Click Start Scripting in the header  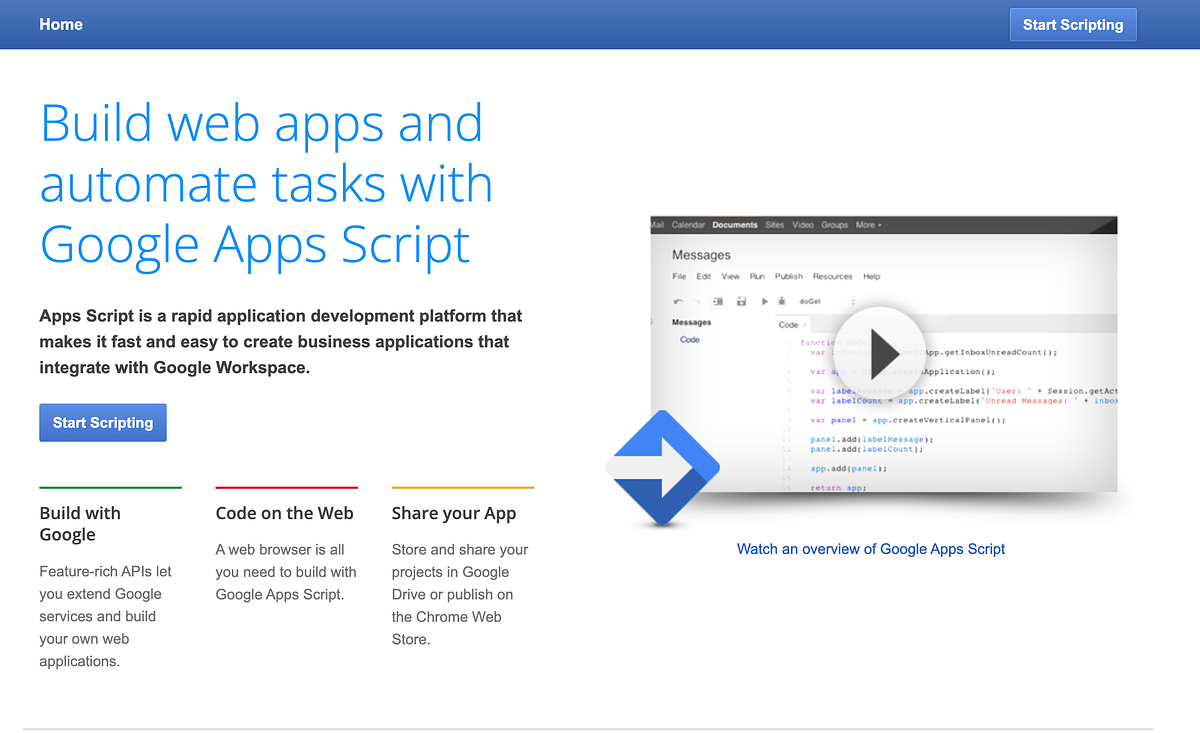[1073, 24]
